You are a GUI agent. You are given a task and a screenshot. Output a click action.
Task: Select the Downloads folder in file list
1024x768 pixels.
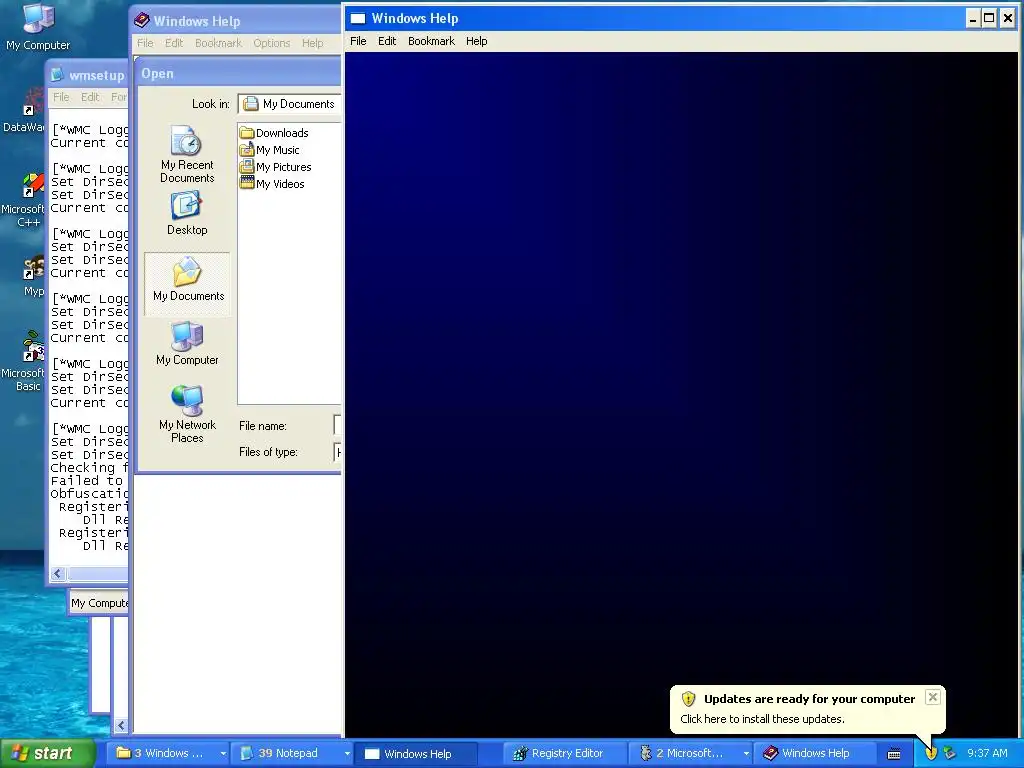click(274, 133)
